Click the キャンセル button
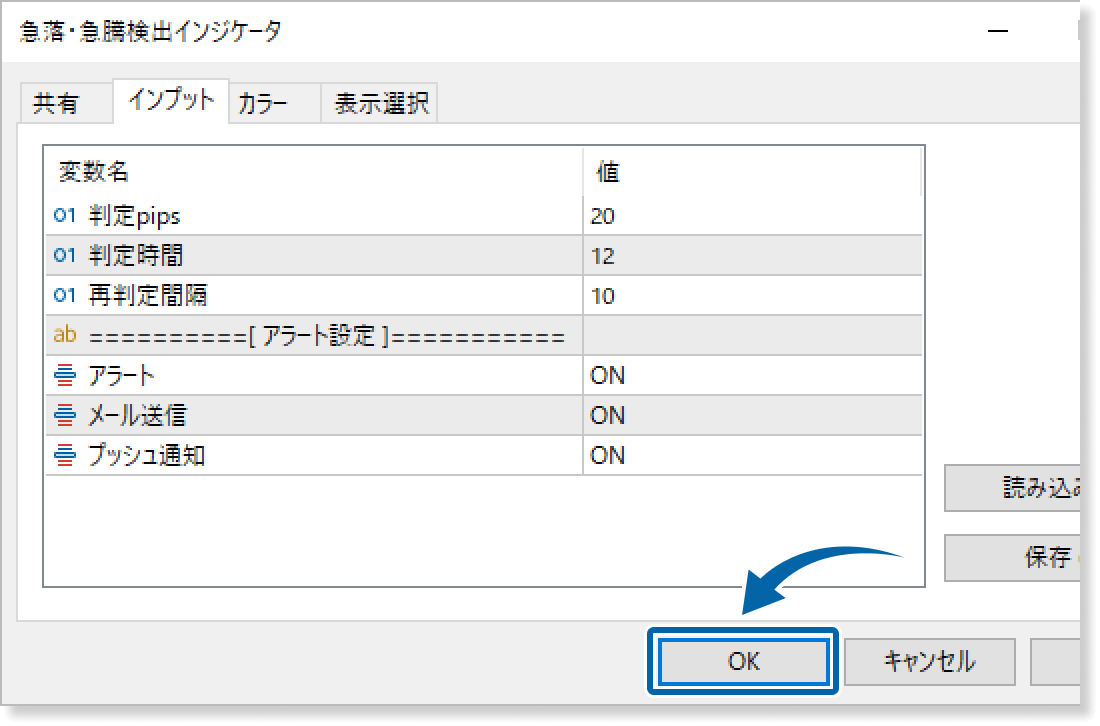The width and height of the screenshot is (1100, 726). [929, 661]
